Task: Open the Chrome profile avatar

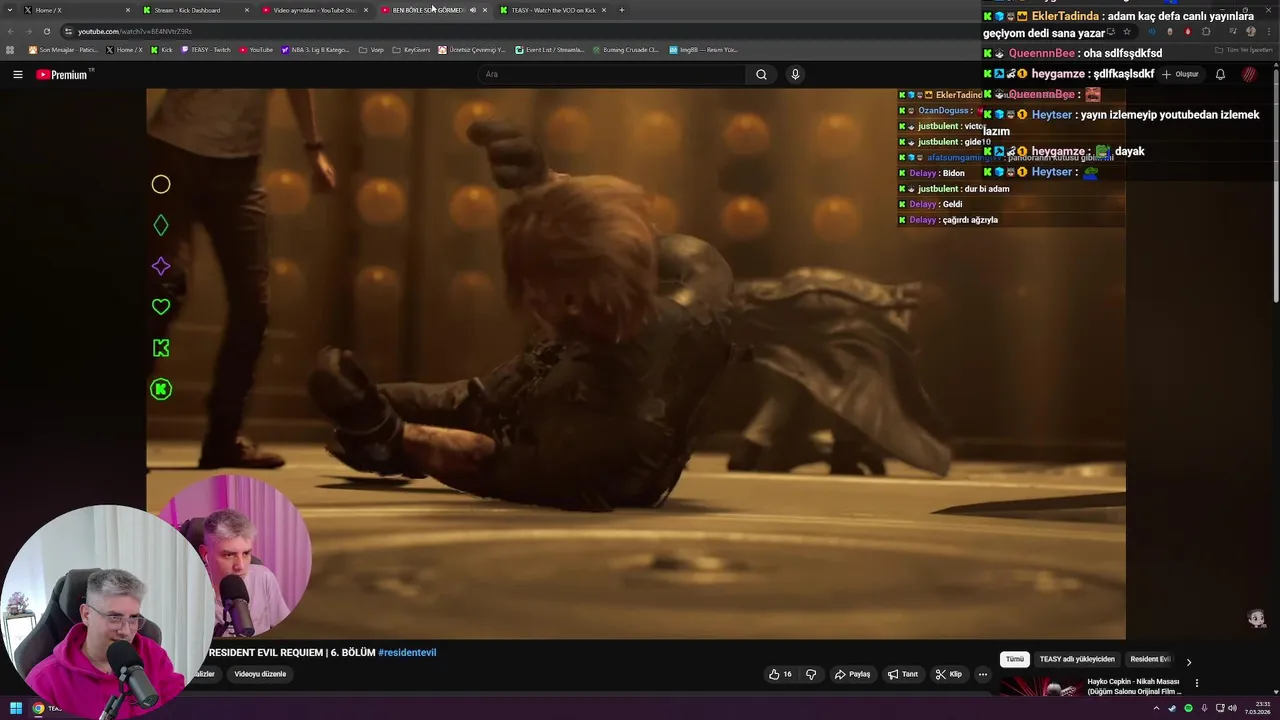Action: pos(1250,31)
